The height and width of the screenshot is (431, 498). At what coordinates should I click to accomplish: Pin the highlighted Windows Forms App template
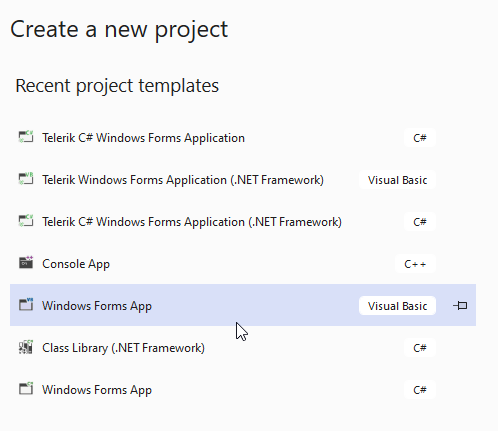460,305
